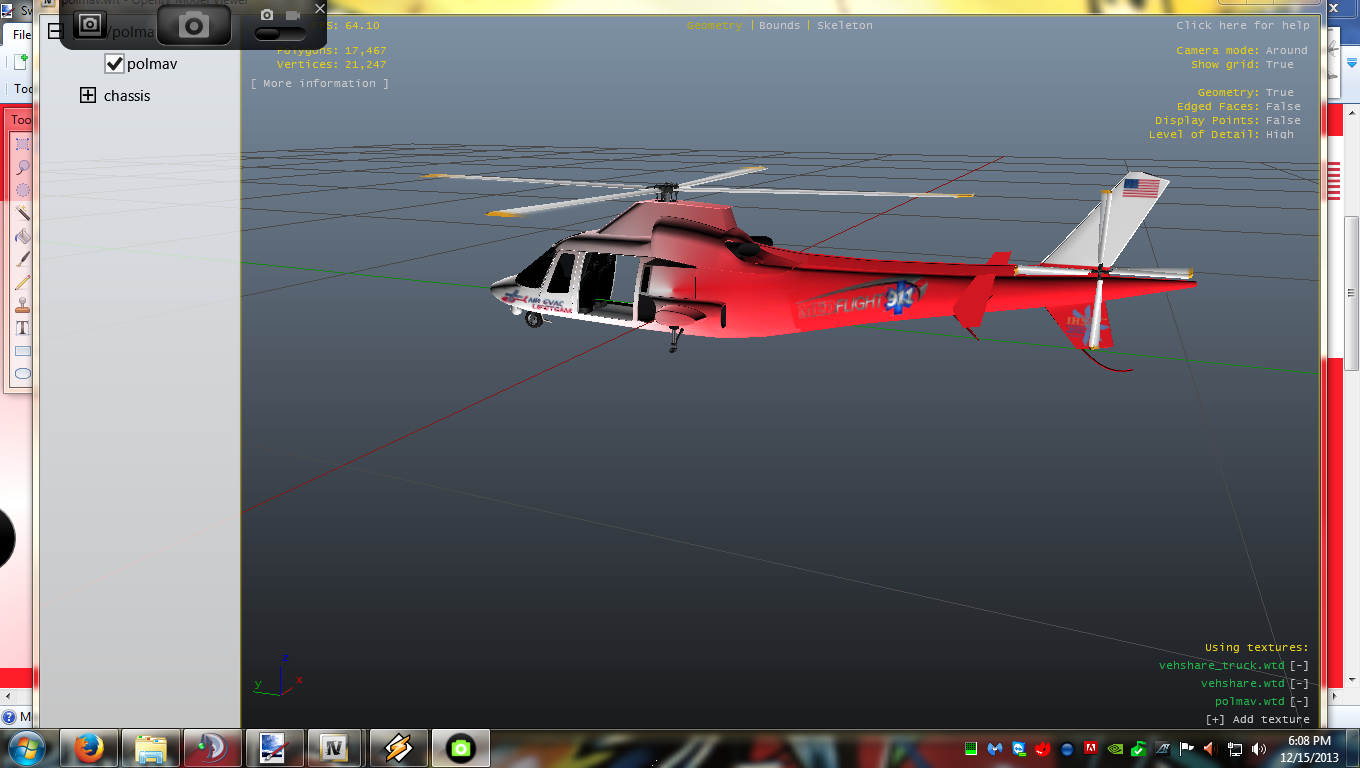Open Winamp from the taskbar

pyautogui.click(x=398, y=748)
